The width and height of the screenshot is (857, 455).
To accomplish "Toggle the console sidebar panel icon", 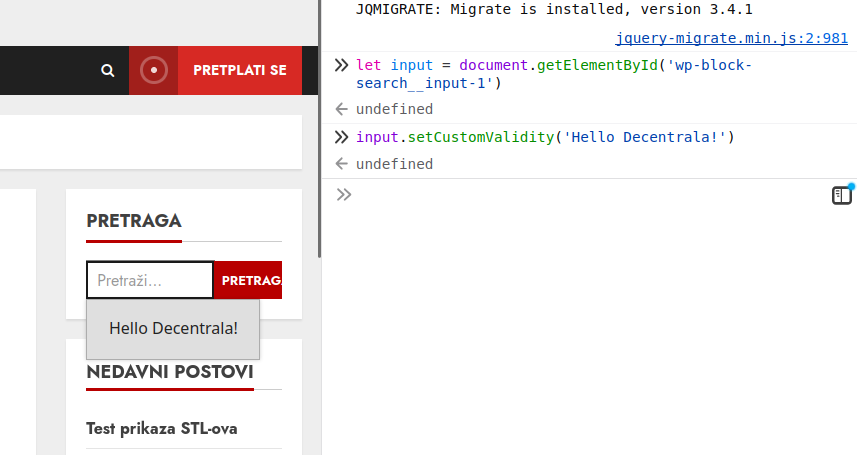I will (842, 195).
